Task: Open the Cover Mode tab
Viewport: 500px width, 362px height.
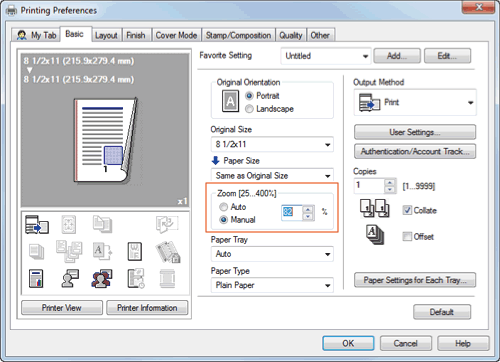Action: 176,35
